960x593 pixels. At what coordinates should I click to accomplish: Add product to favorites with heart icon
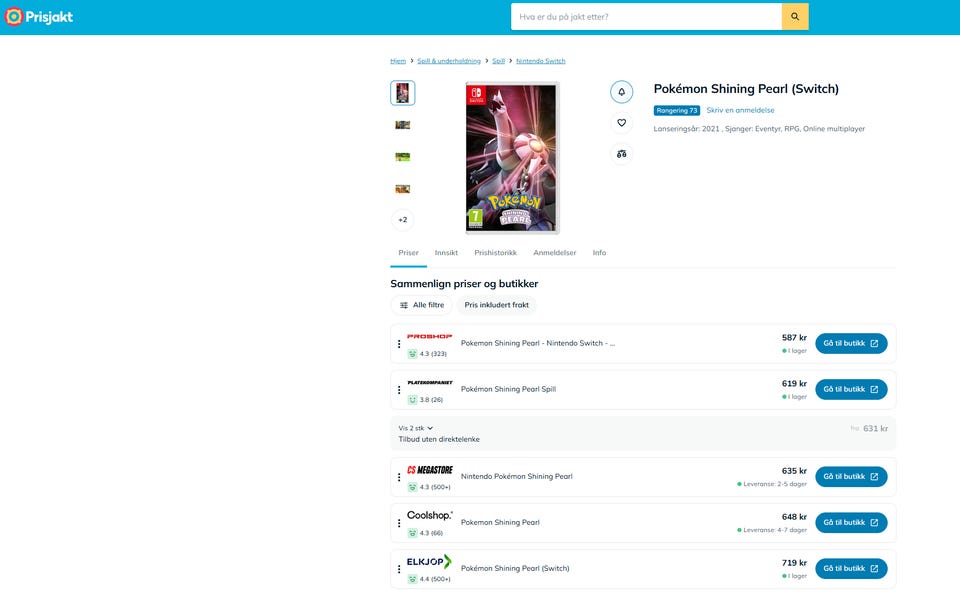[621, 123]
